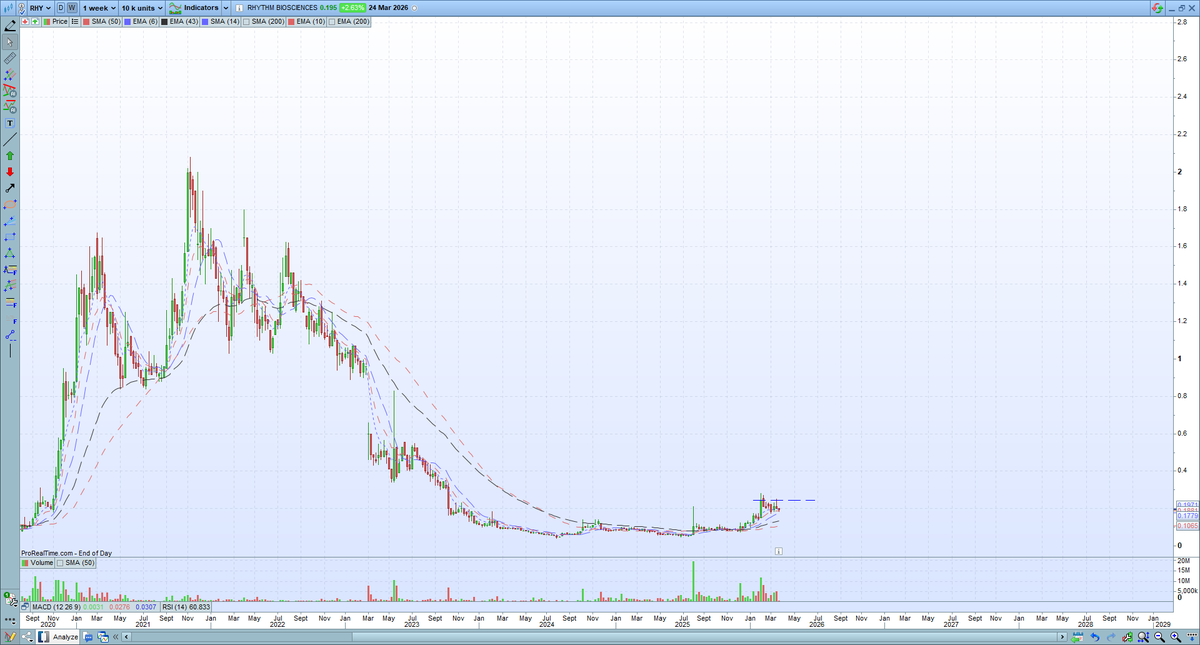Viewport: 1200px width, 645px height.
Task: Select the triangle drawing tool
Action: click(10, 253)
